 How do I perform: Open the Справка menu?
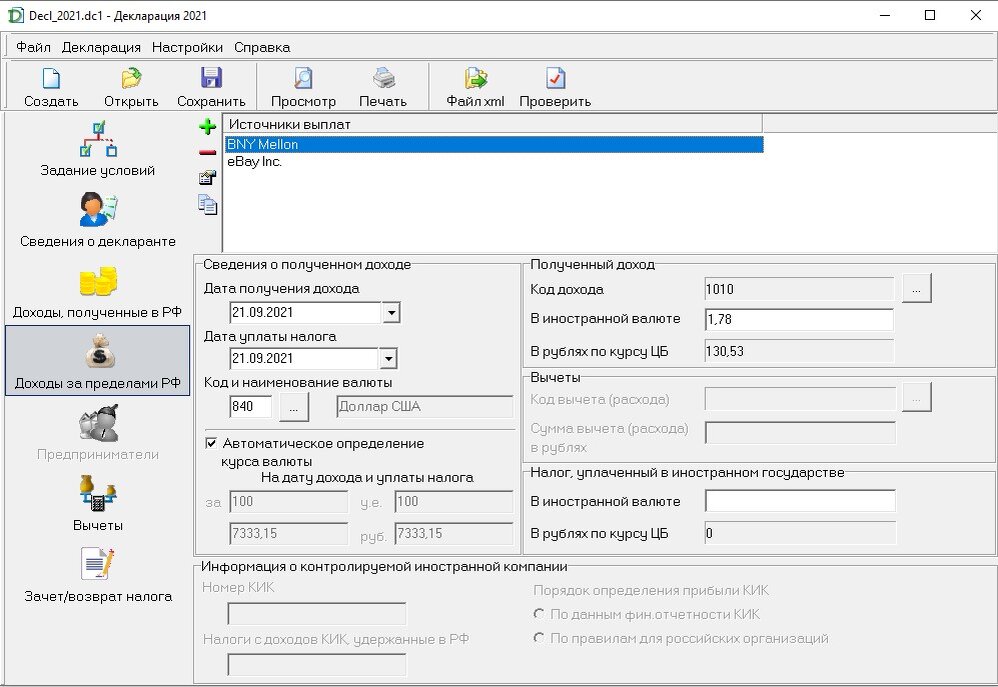point(262,47)
